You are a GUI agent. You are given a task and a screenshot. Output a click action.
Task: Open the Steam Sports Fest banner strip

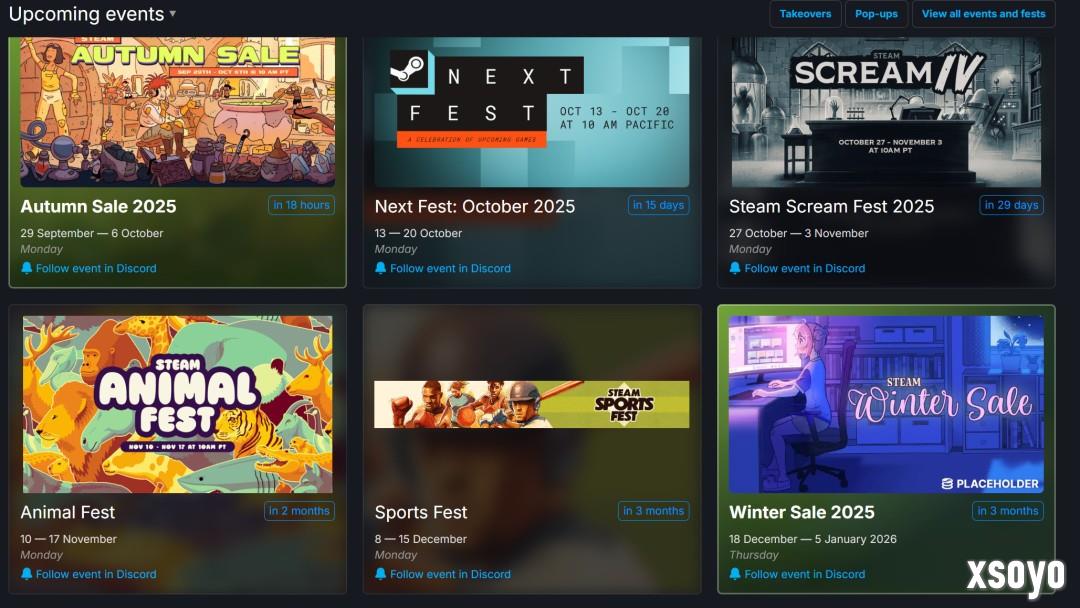[531, 404]
